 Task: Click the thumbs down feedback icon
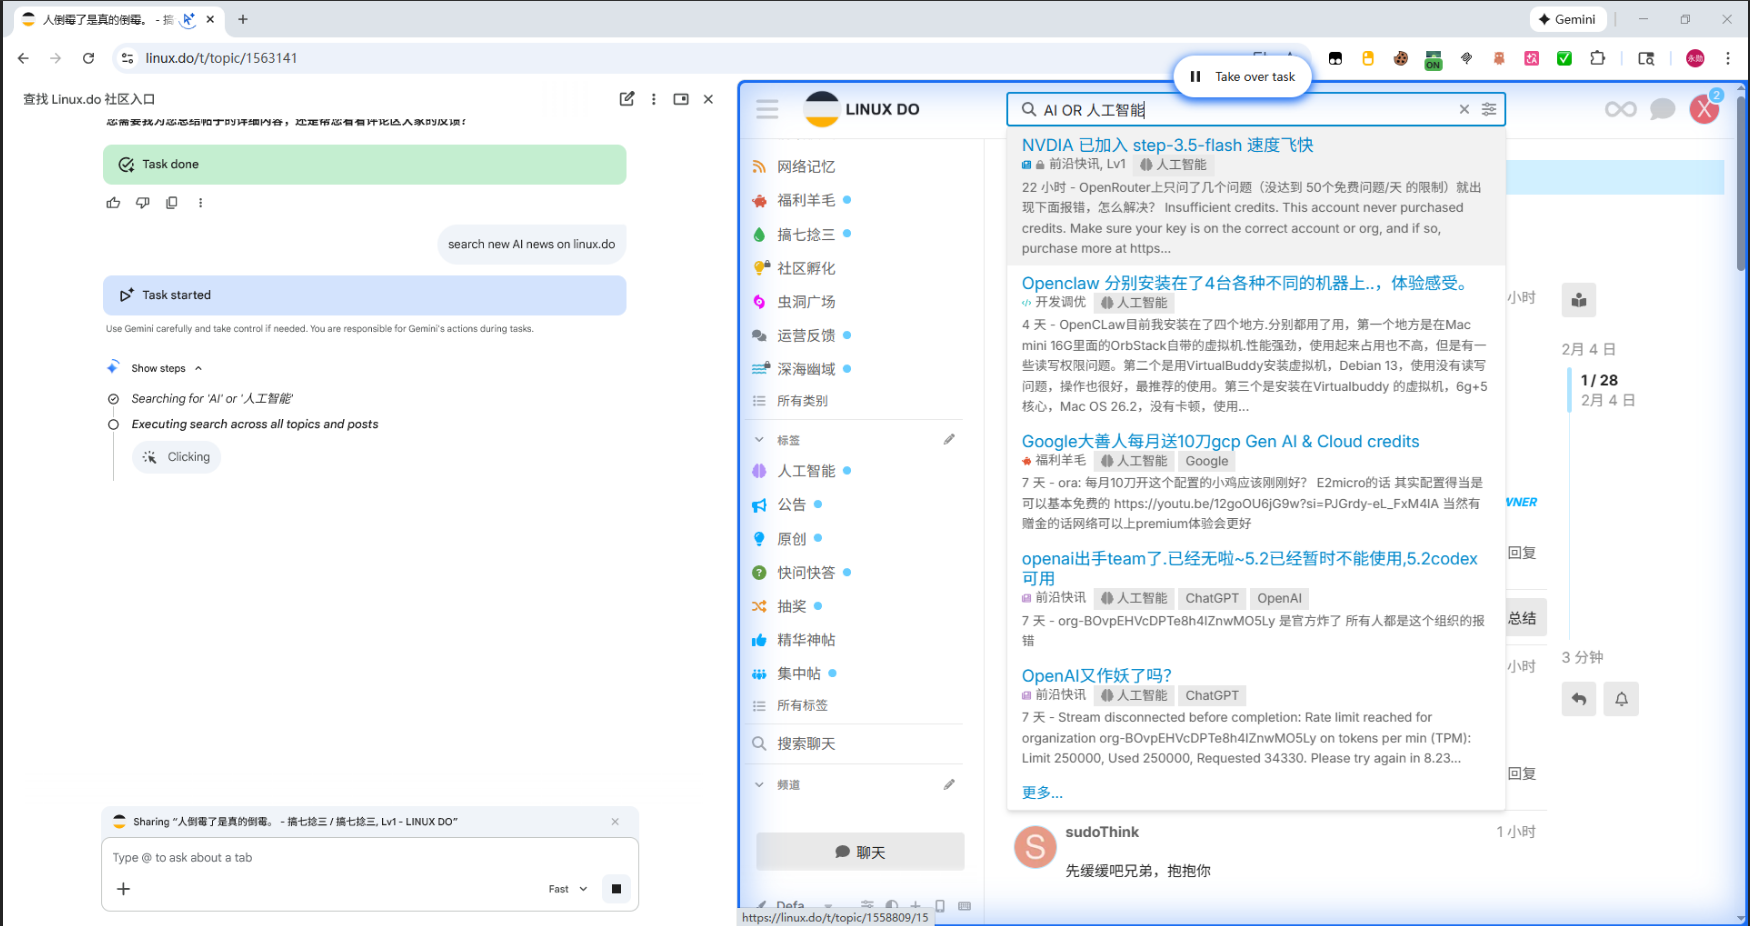(143, 203)
